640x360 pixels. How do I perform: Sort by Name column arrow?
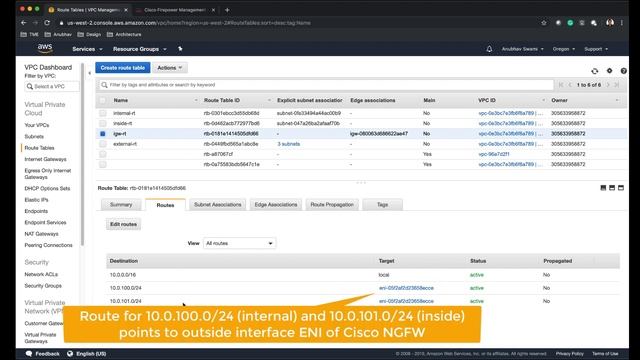click(x=196, y=100)
